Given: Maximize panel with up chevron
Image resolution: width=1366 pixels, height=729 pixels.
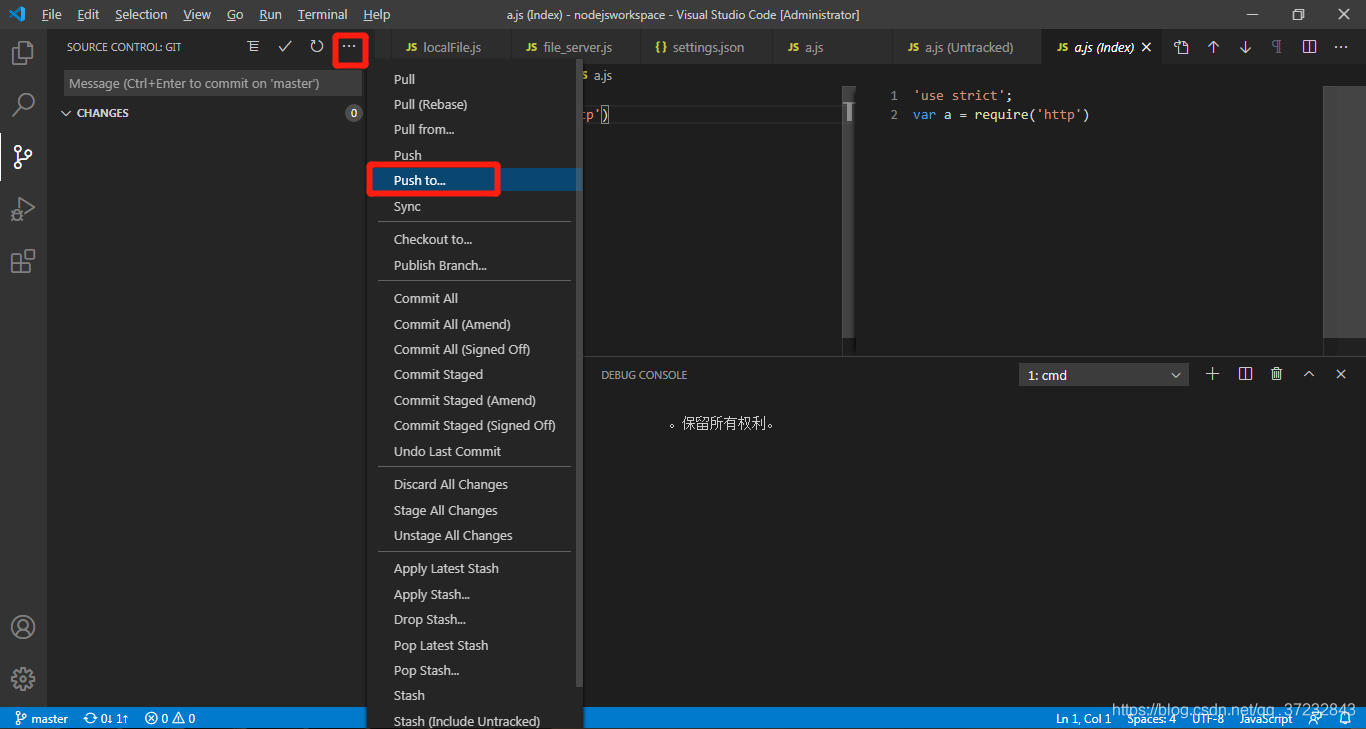Looking at the screenshot, I should coord(1309,374).
